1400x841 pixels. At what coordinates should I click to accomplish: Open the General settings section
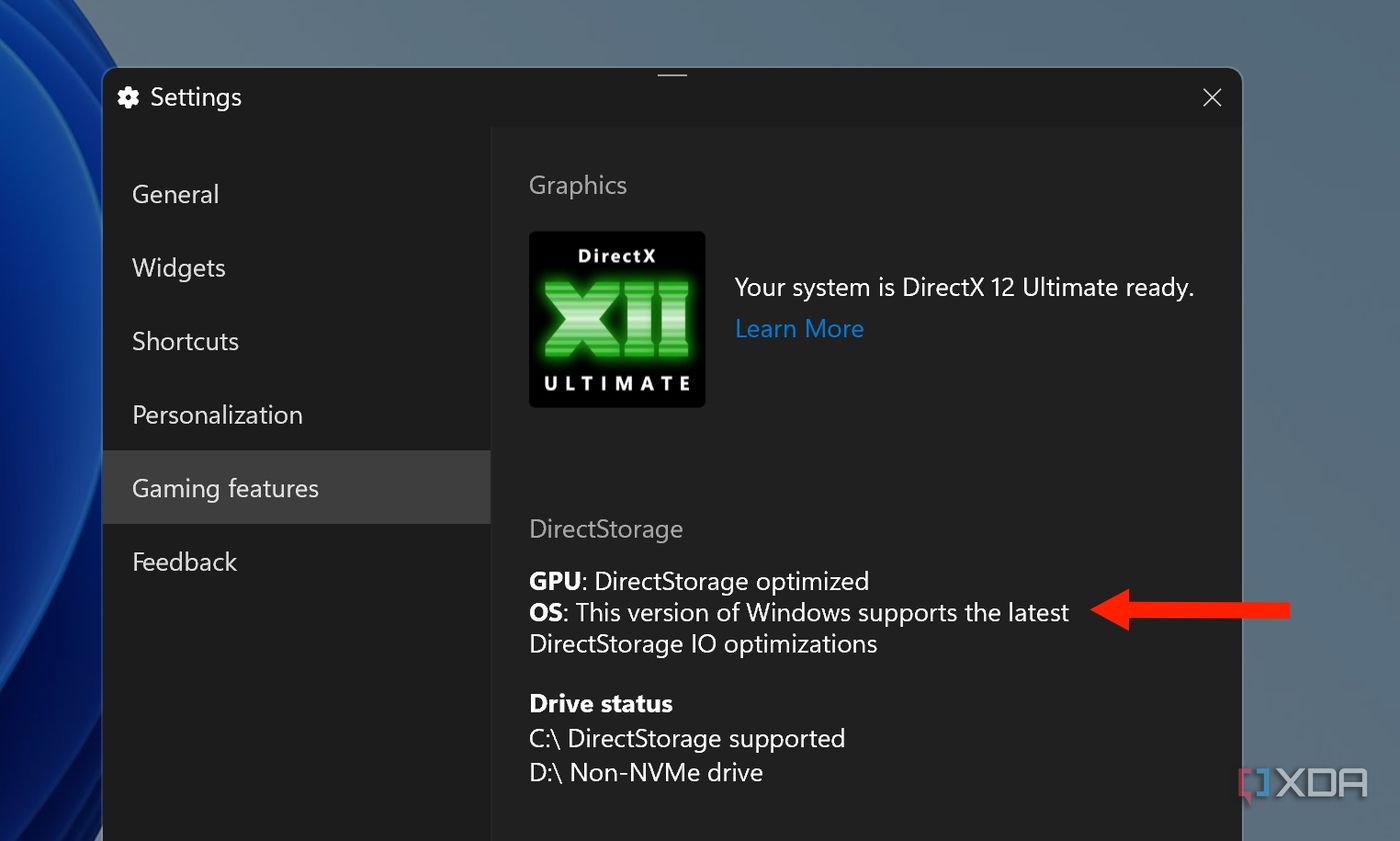[x=296, y=194]
